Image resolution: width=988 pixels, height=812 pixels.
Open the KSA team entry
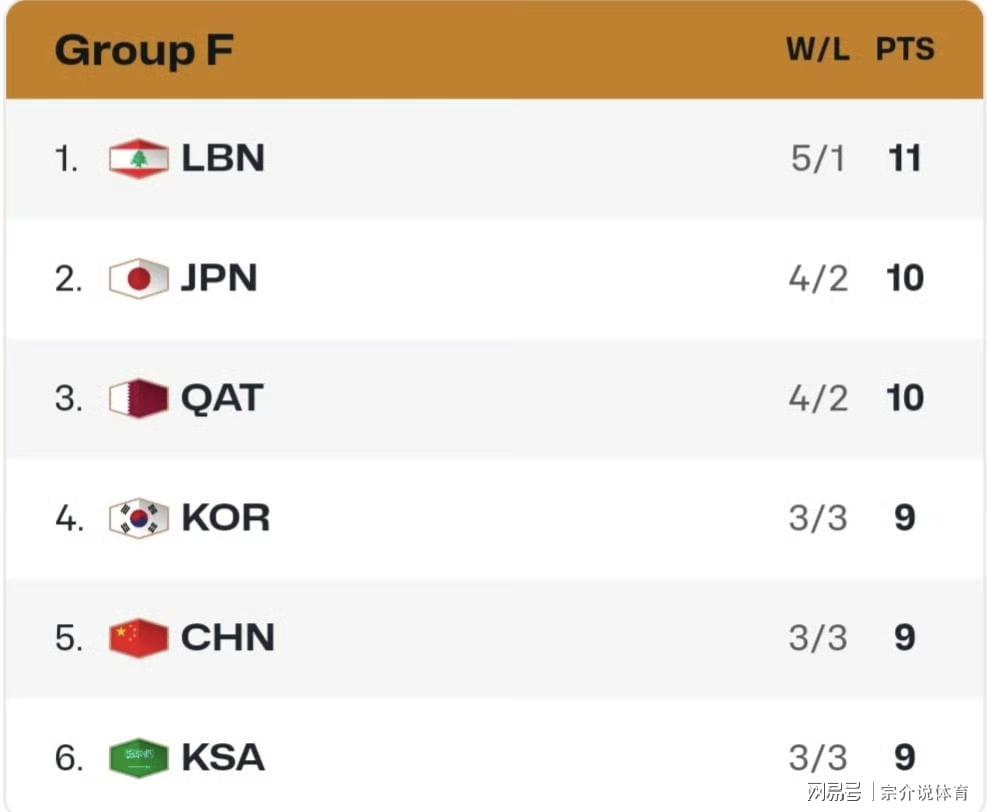tap(222, 757)
